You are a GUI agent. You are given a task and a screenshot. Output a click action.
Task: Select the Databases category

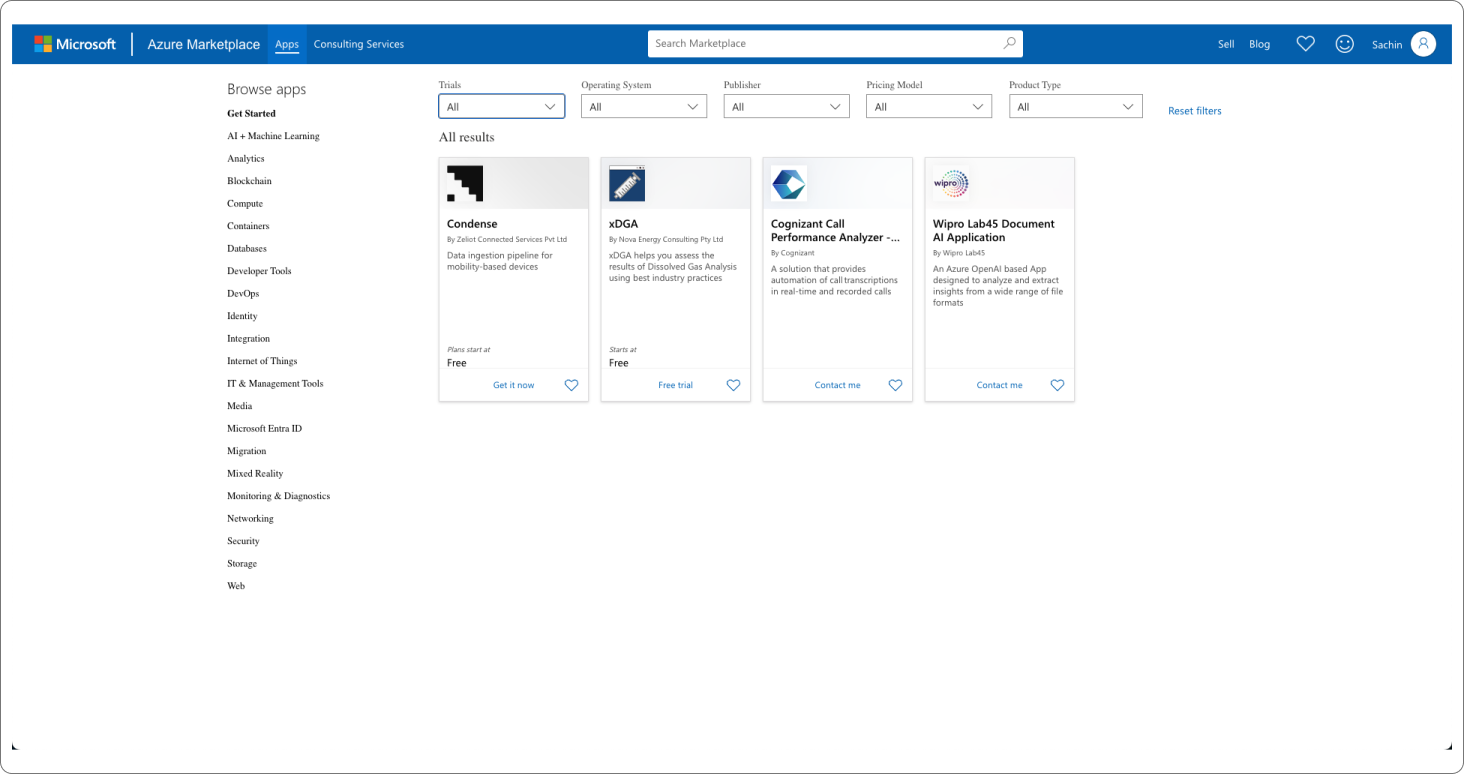point(247,249)
